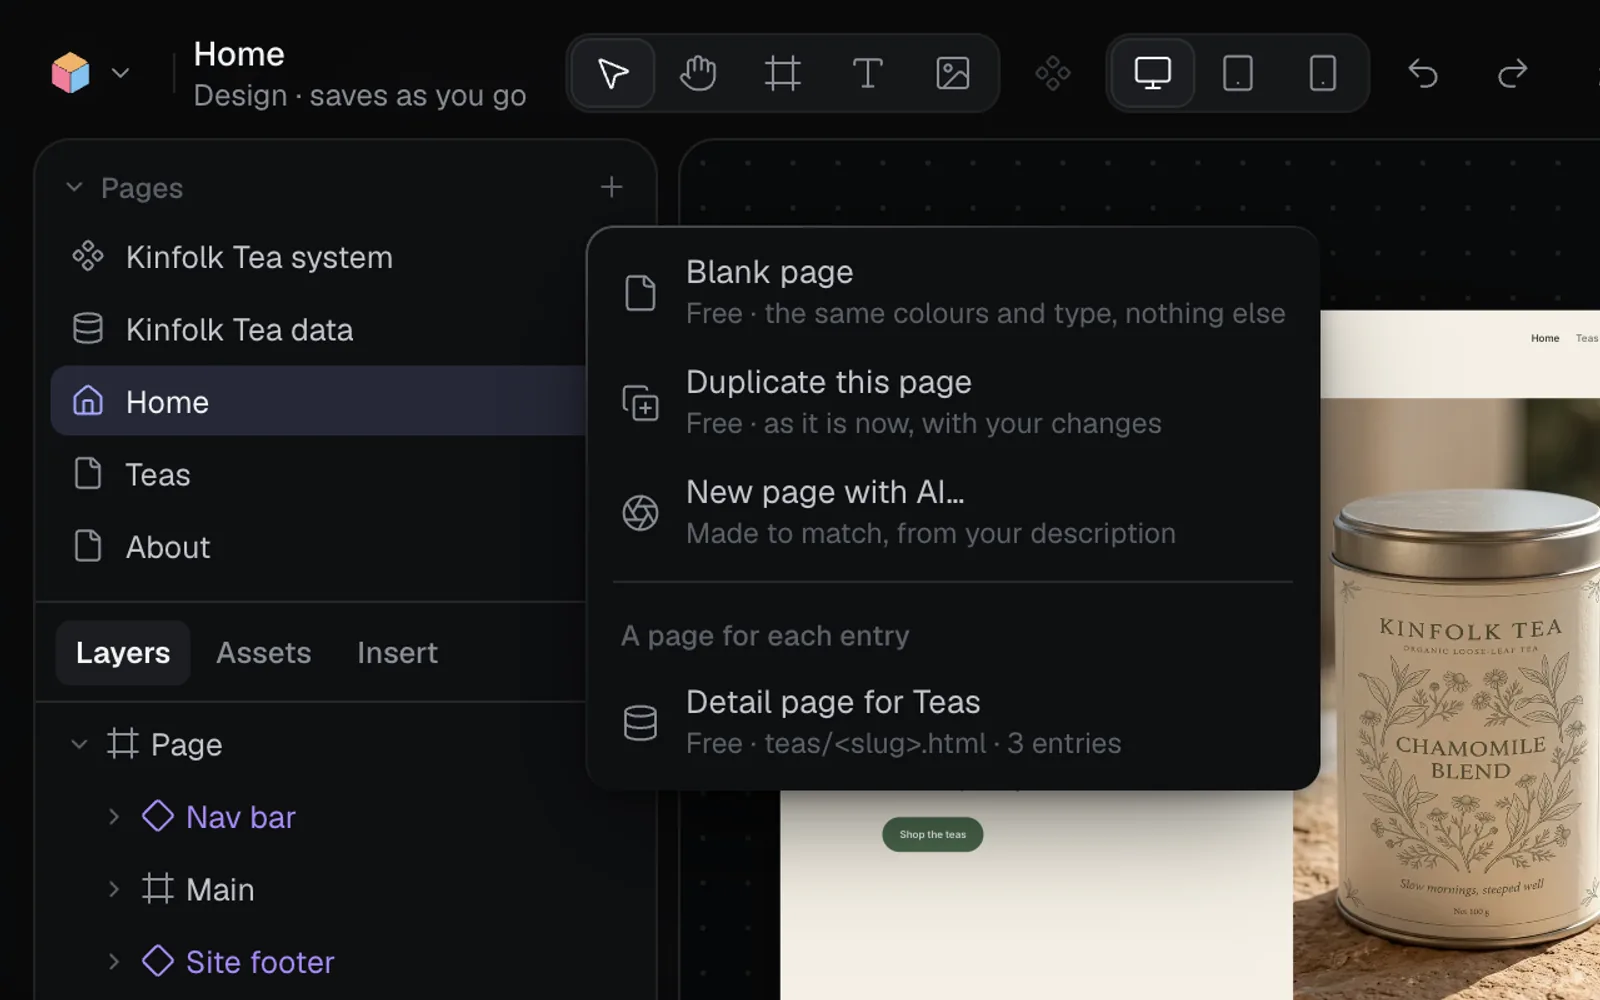Collapse the Page layer chevron

pyautogui.click(x=79, y=744)
